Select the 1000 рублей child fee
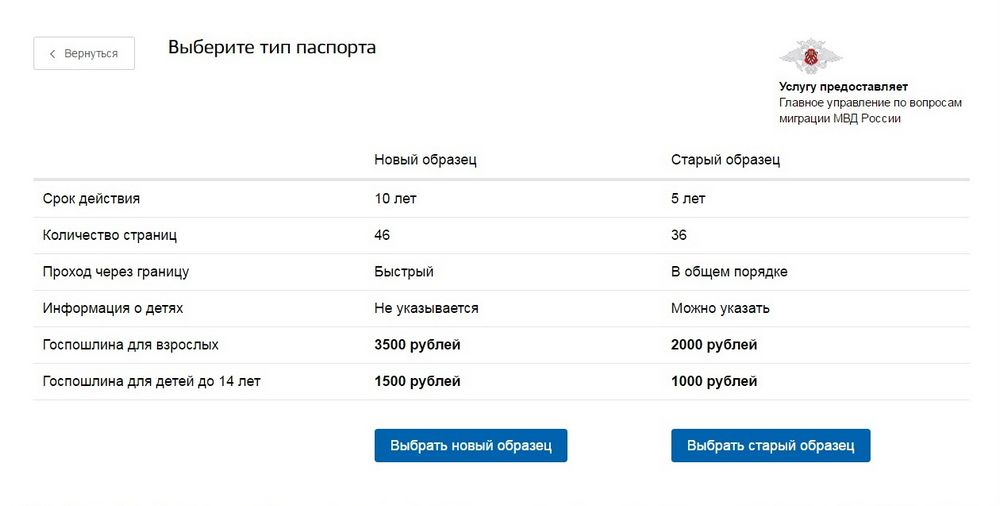Screen dimensions: 1000x506 [714, 382]
